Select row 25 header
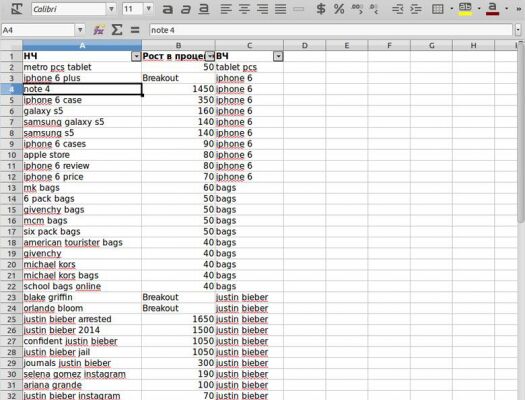 click(11, 319)
